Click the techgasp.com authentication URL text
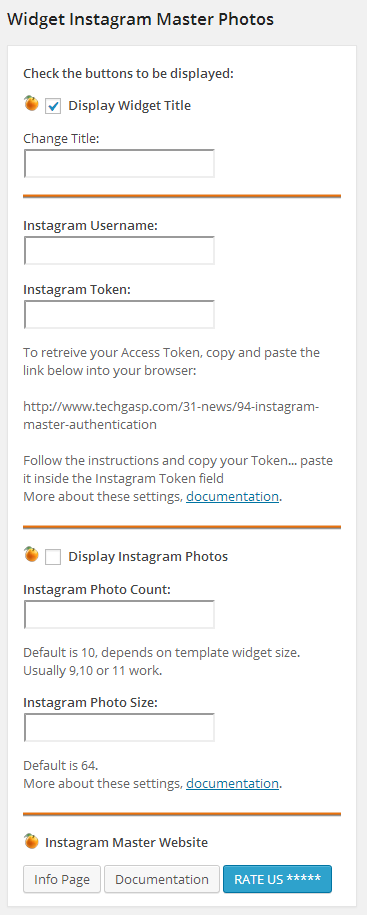Image resolution: width=367 pixels, height=915 pixels. (171, 415)
